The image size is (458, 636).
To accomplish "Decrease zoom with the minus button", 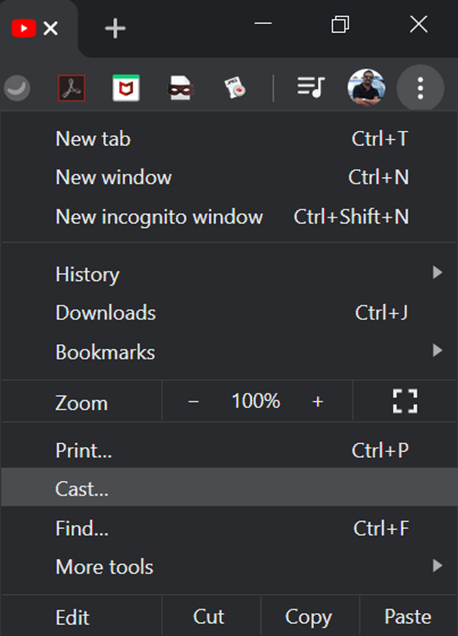I will [x=194, y=401].
